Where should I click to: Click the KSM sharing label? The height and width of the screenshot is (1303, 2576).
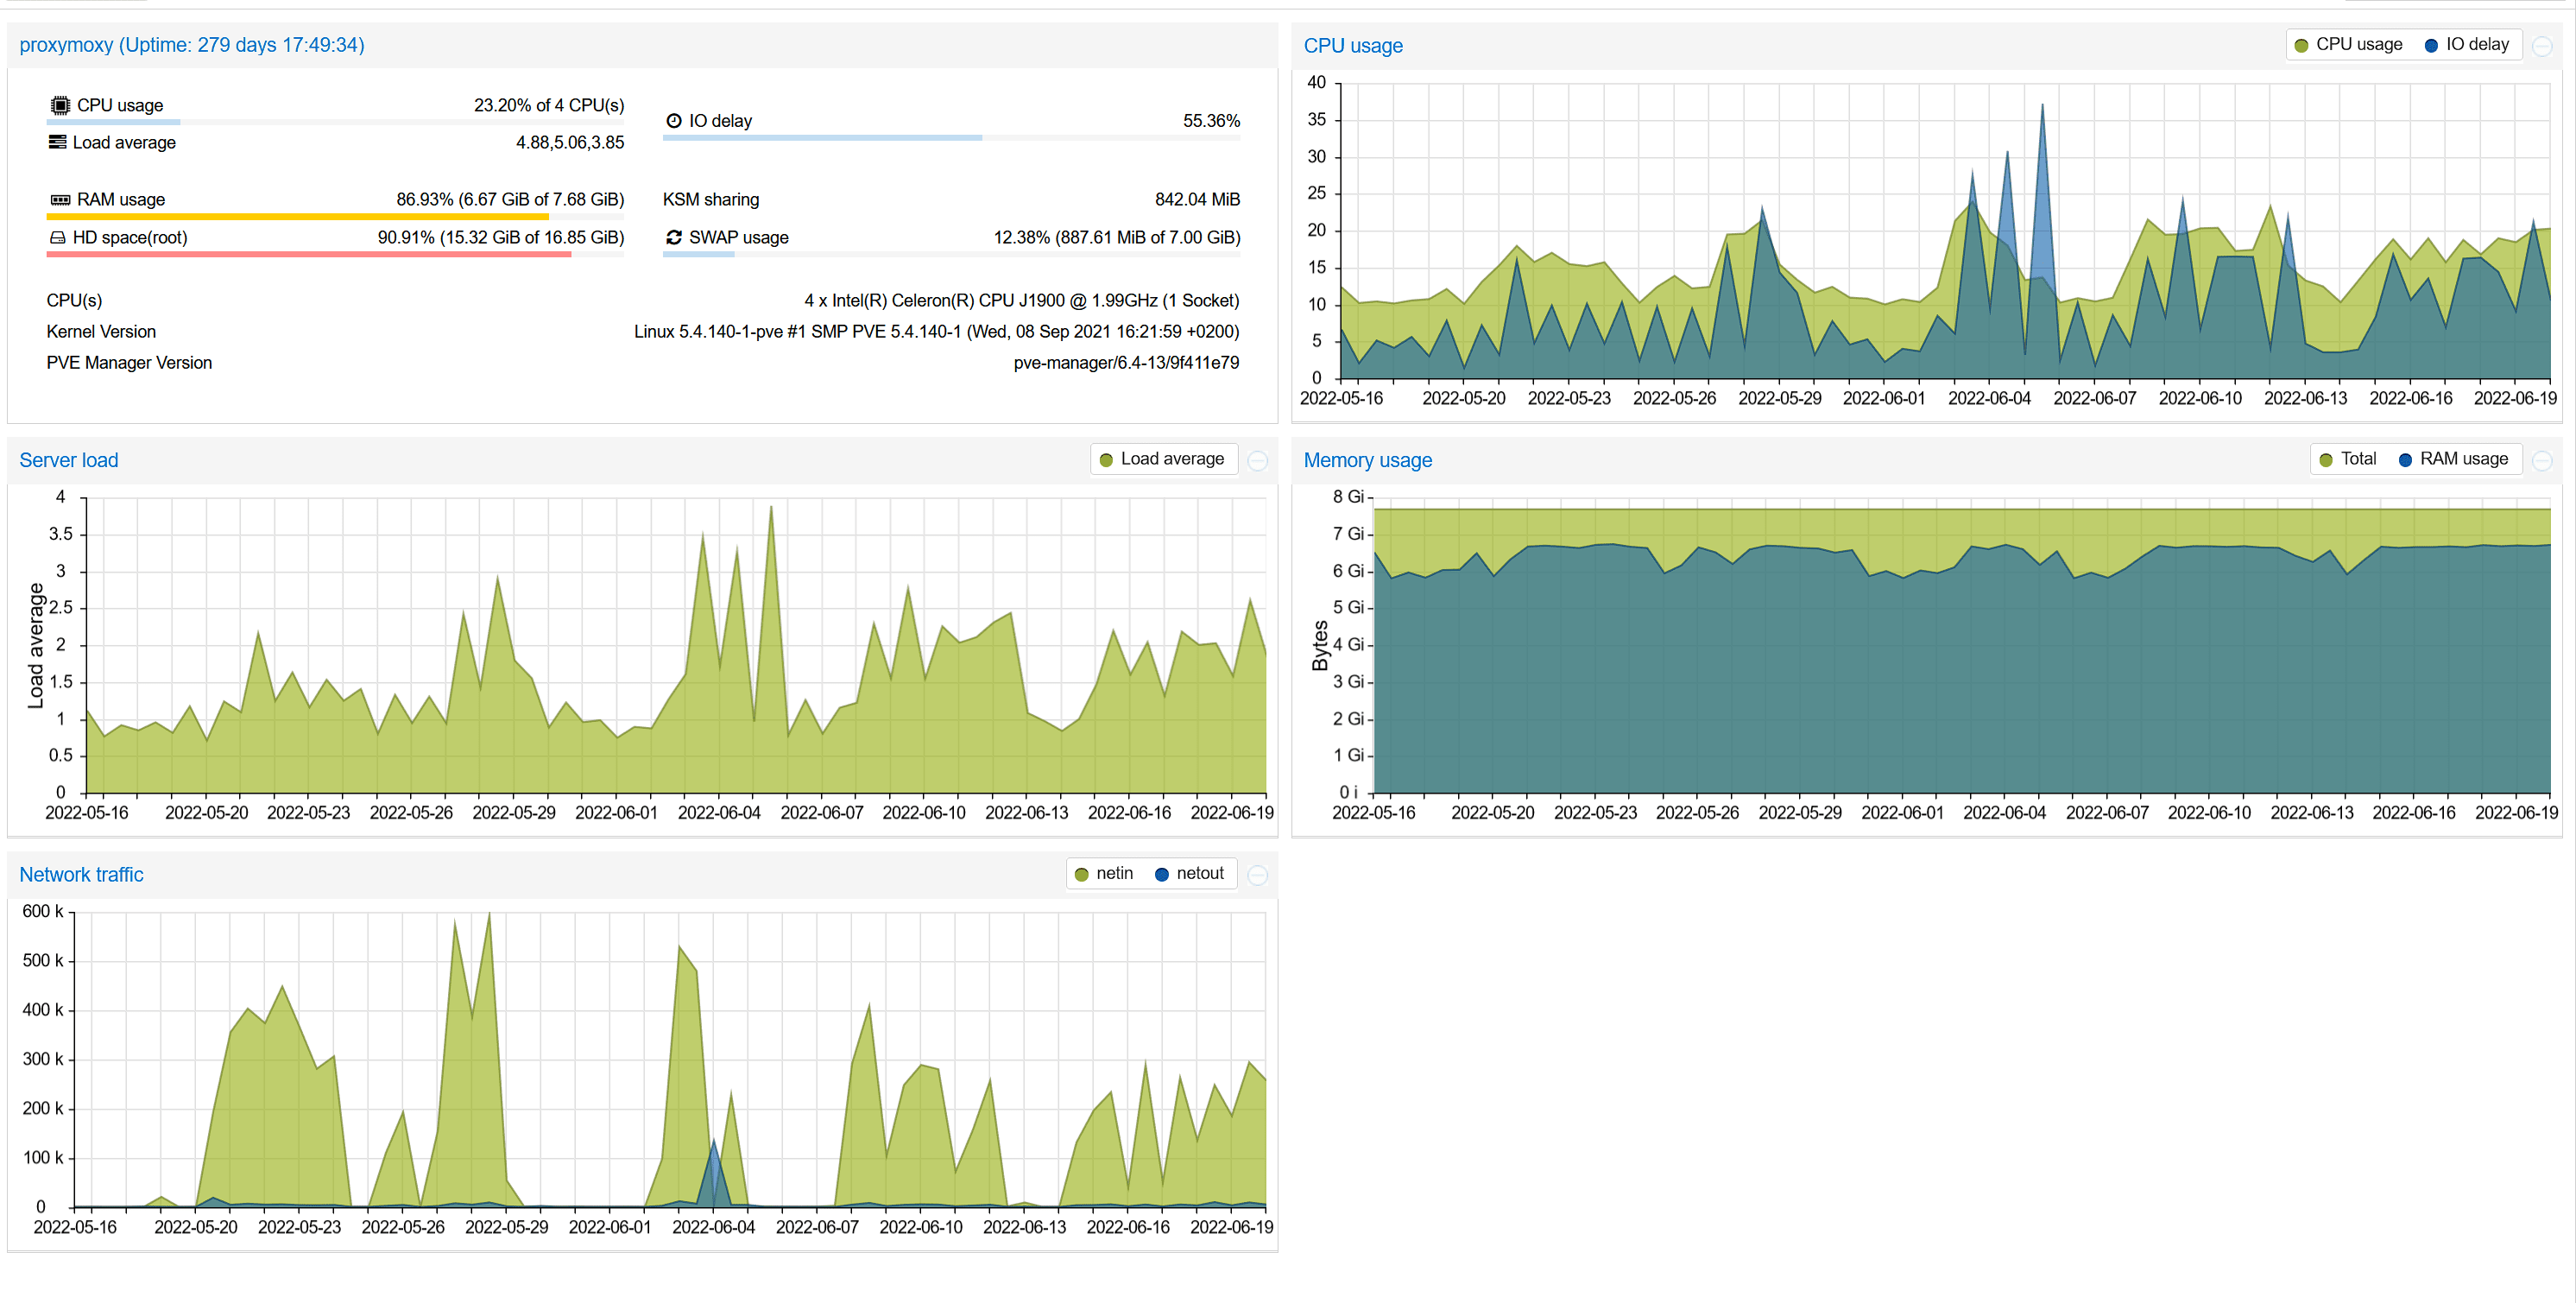[711, 199]
